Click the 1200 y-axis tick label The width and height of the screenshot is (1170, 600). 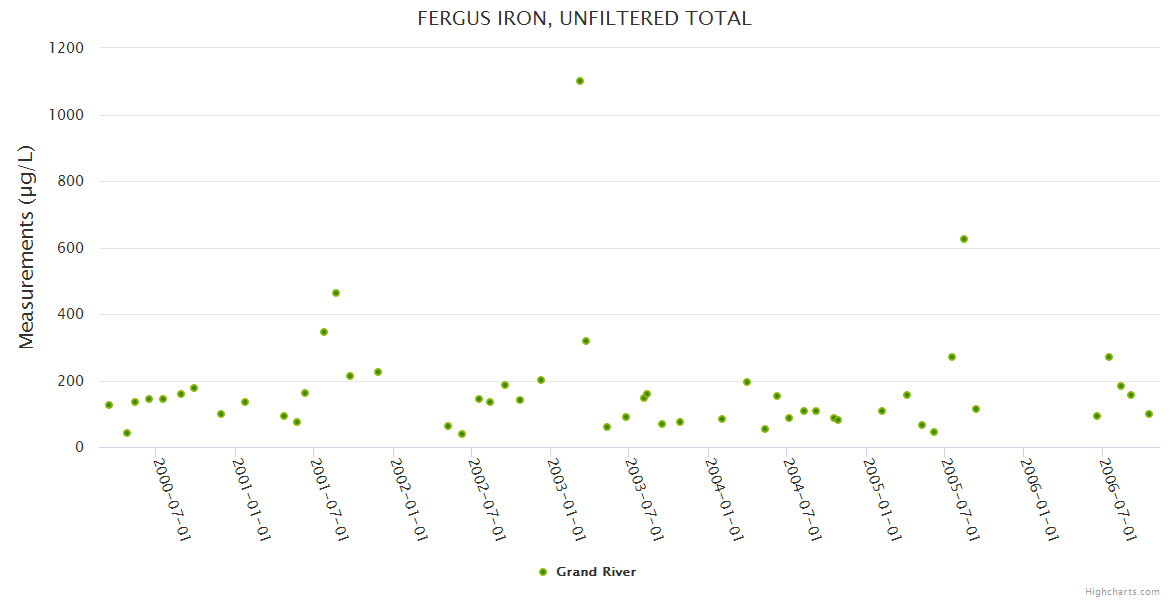coord(66,48)
